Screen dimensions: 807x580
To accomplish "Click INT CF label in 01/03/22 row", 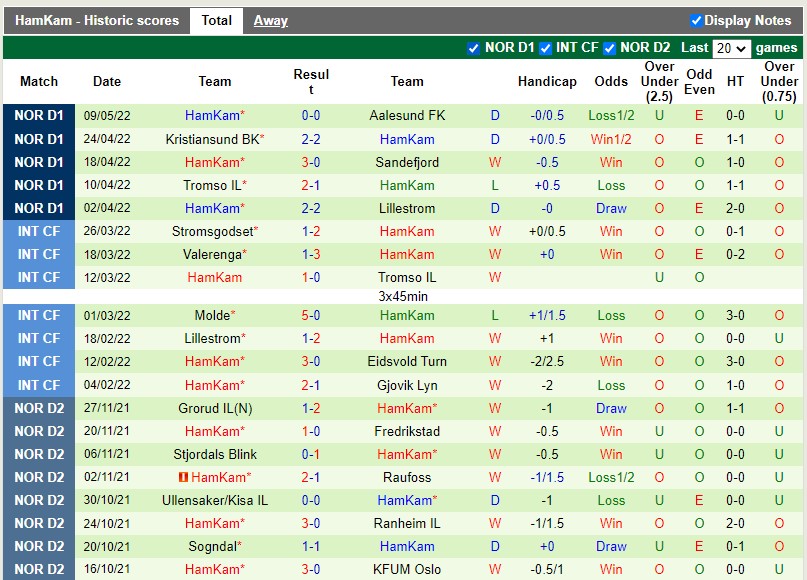I will [39, 315].
